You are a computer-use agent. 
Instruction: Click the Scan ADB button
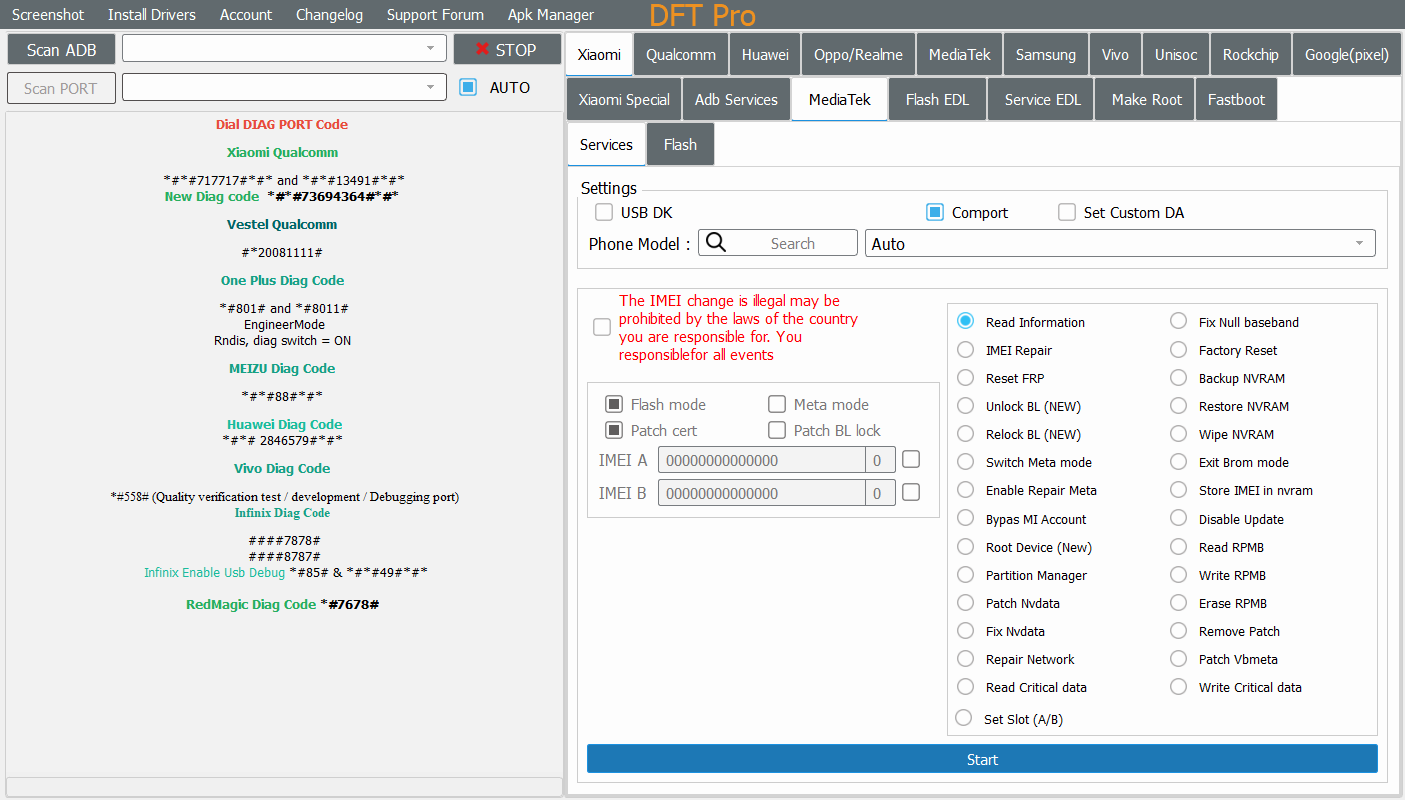(61, 50)
